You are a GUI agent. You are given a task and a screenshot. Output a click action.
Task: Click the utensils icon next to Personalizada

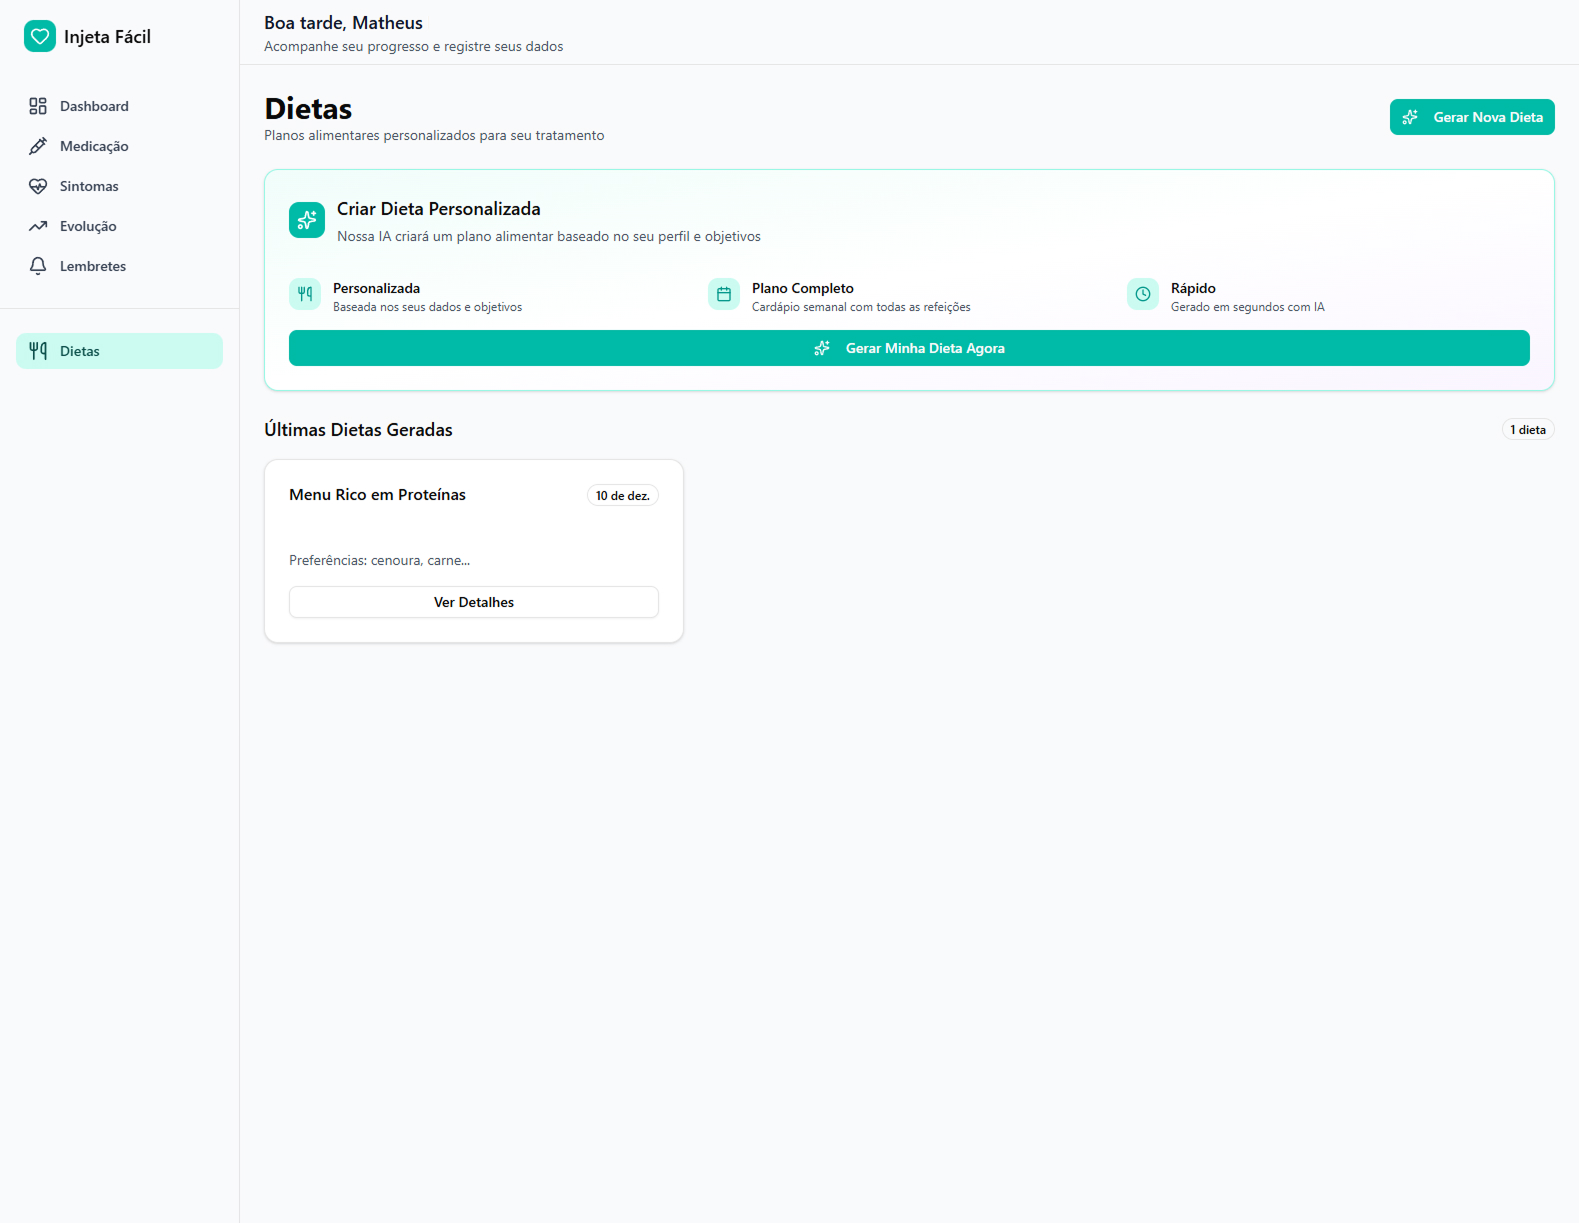tap(305, 294)
